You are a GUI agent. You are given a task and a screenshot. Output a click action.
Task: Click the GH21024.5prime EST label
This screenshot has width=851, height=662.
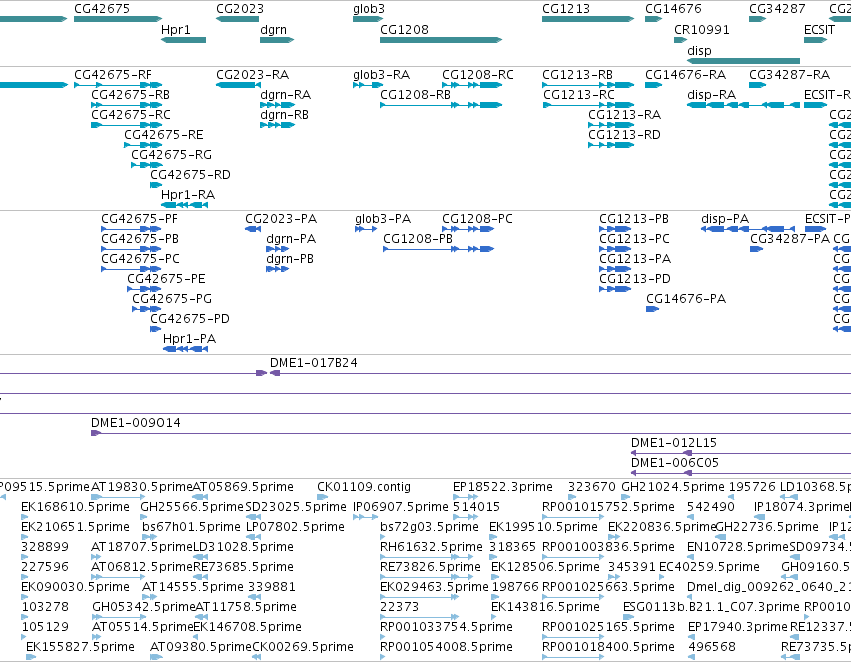(x=672, y=487)
